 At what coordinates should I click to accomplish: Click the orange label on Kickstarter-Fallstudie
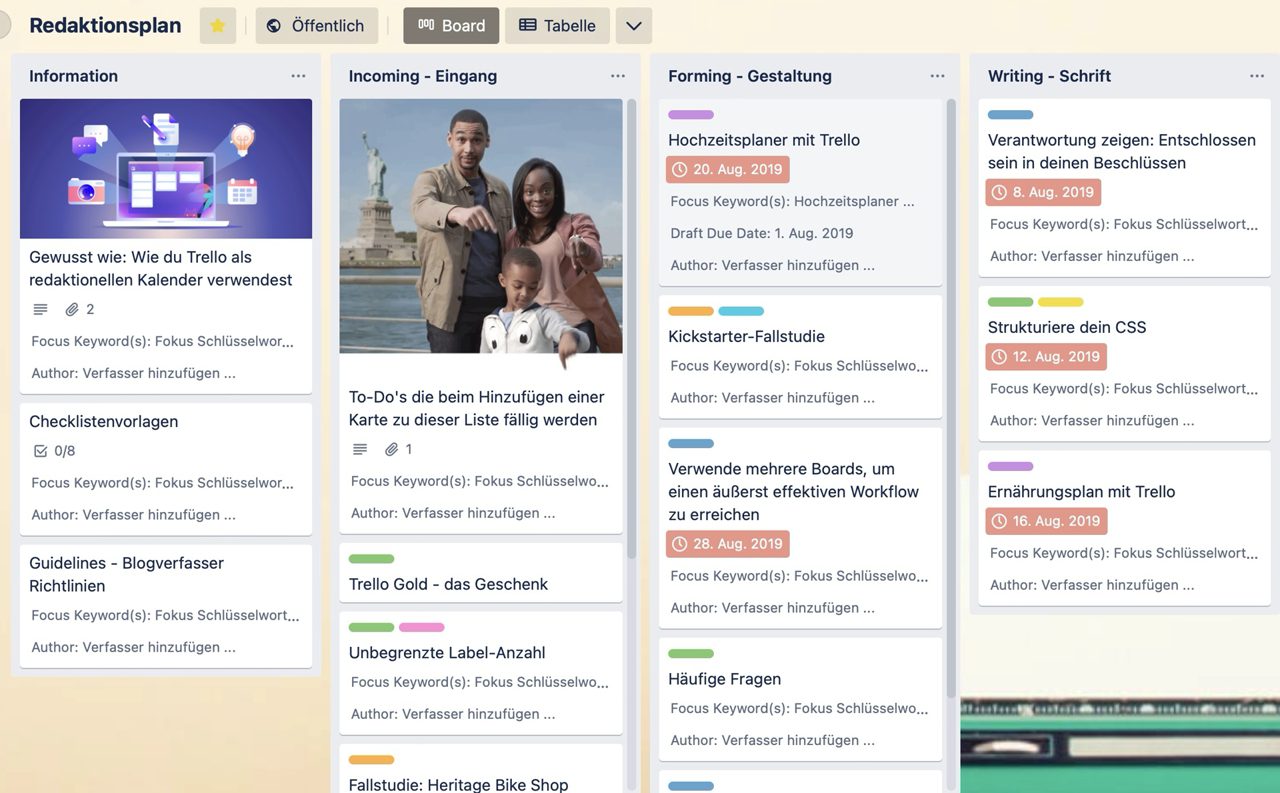tap(691, 311)
